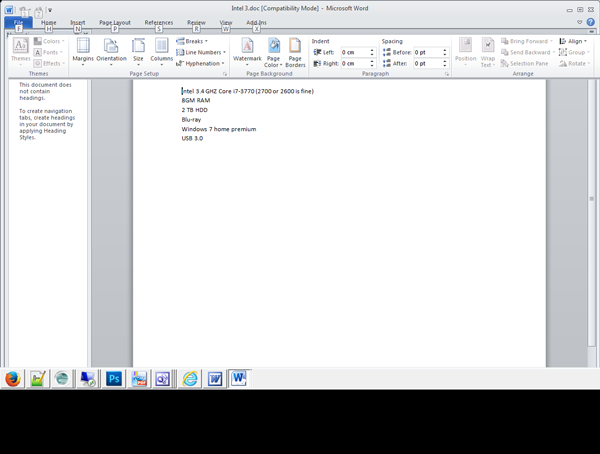Screen dimensions: 600x454
Task: Click the '2 TB HDD' line
Action: (x=195, y=110)
